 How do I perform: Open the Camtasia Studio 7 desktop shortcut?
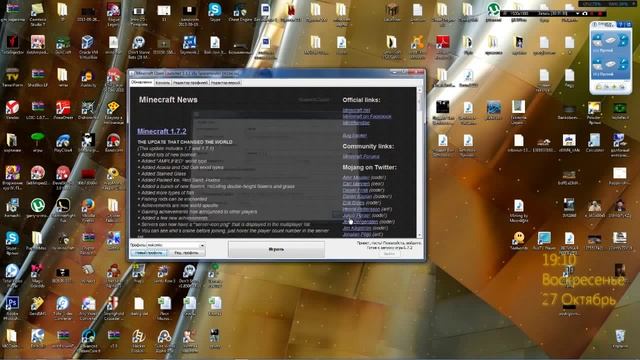click(37, 13)
